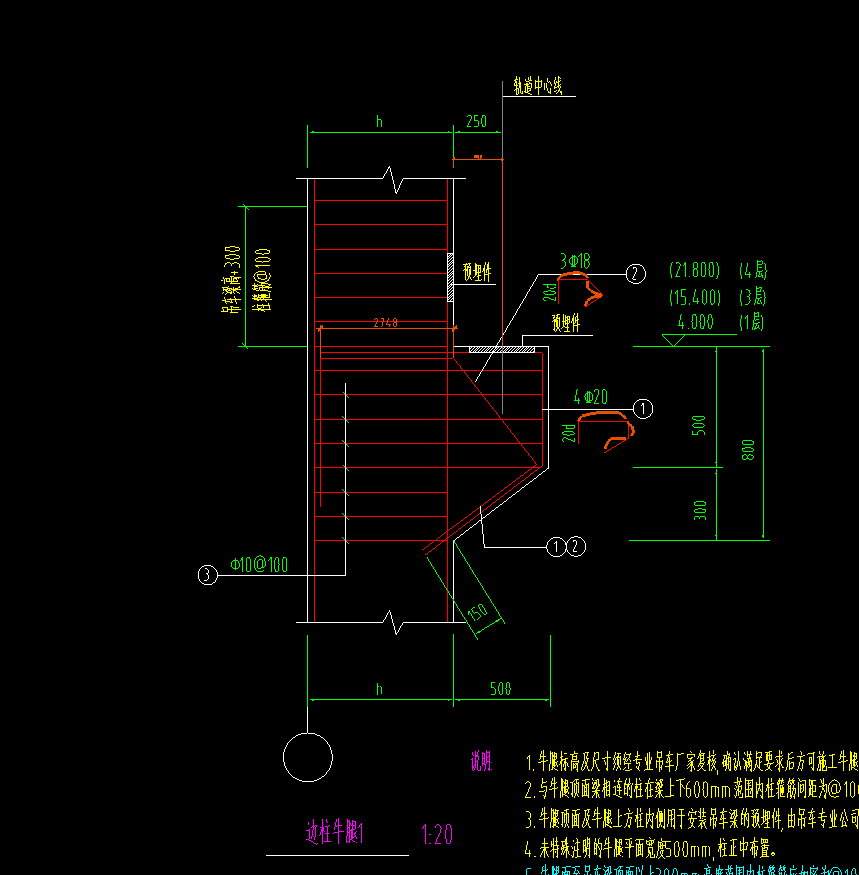859x875 pixels.
Task: Click the '20d' text beside the 3Φ18 hook
Action: click(x=550, y=292)
